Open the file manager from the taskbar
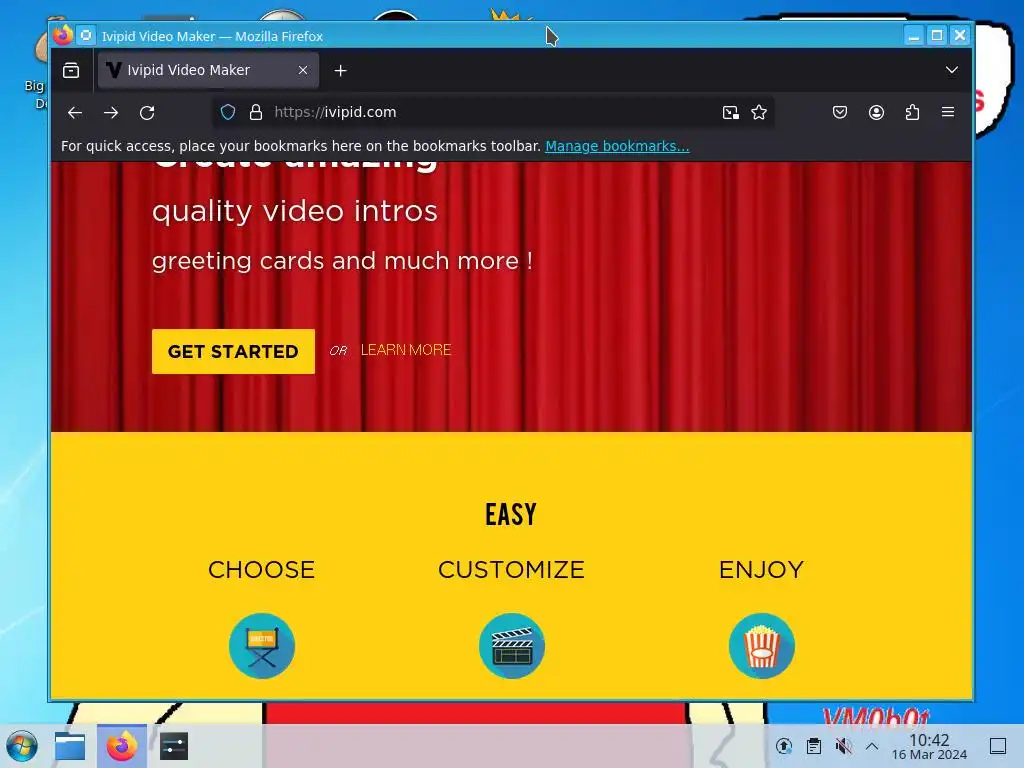This screenshot has height=768, width=1024. tap(70, 746)
